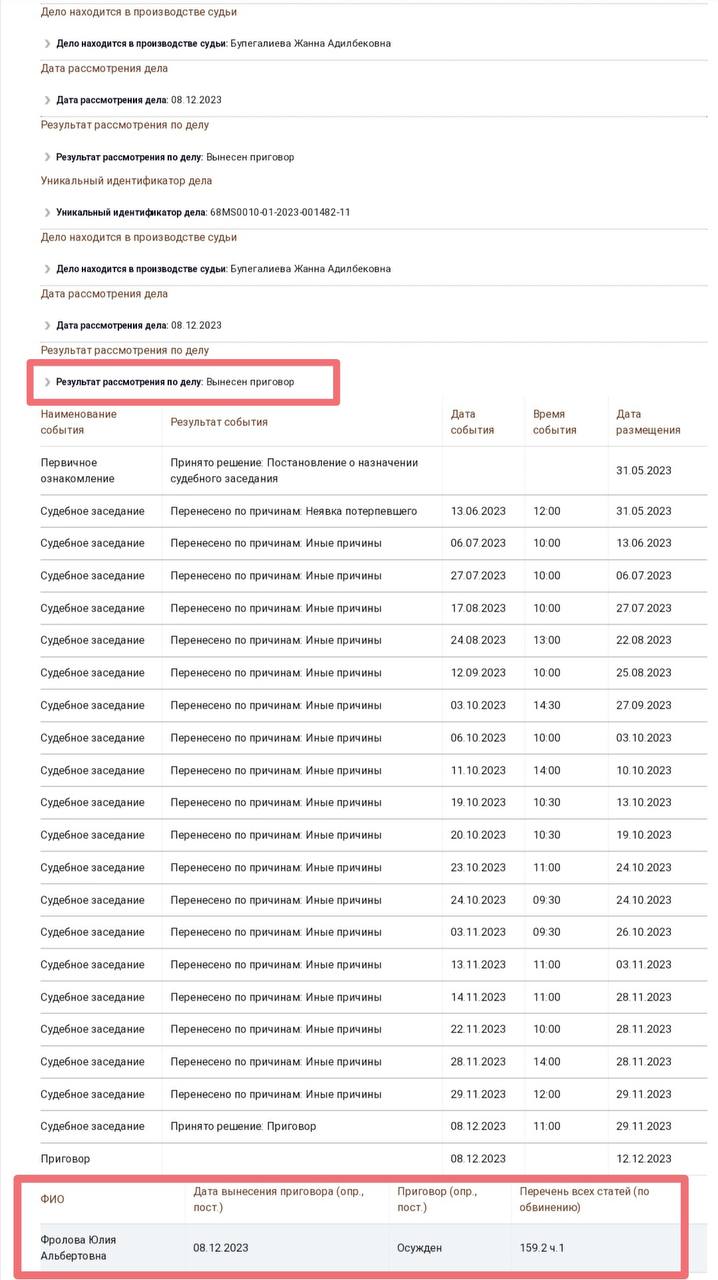Click the chevron inside the red-highlighted result row
Screen dimensions: 718x1280
[x=47, y=382]
